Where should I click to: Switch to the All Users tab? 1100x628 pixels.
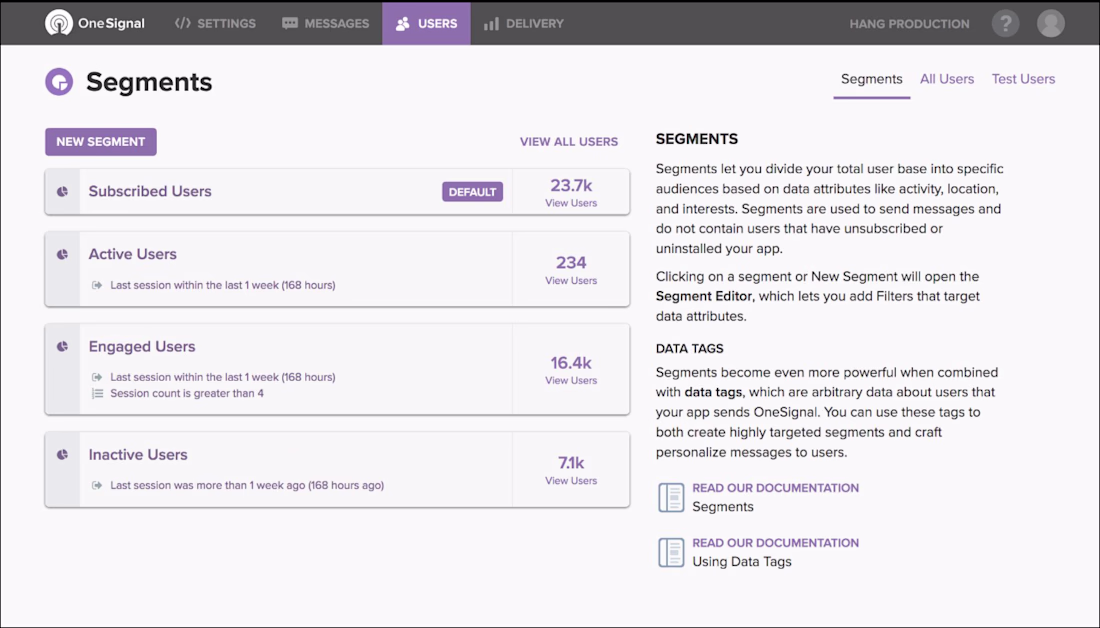(x=947, y=79)
